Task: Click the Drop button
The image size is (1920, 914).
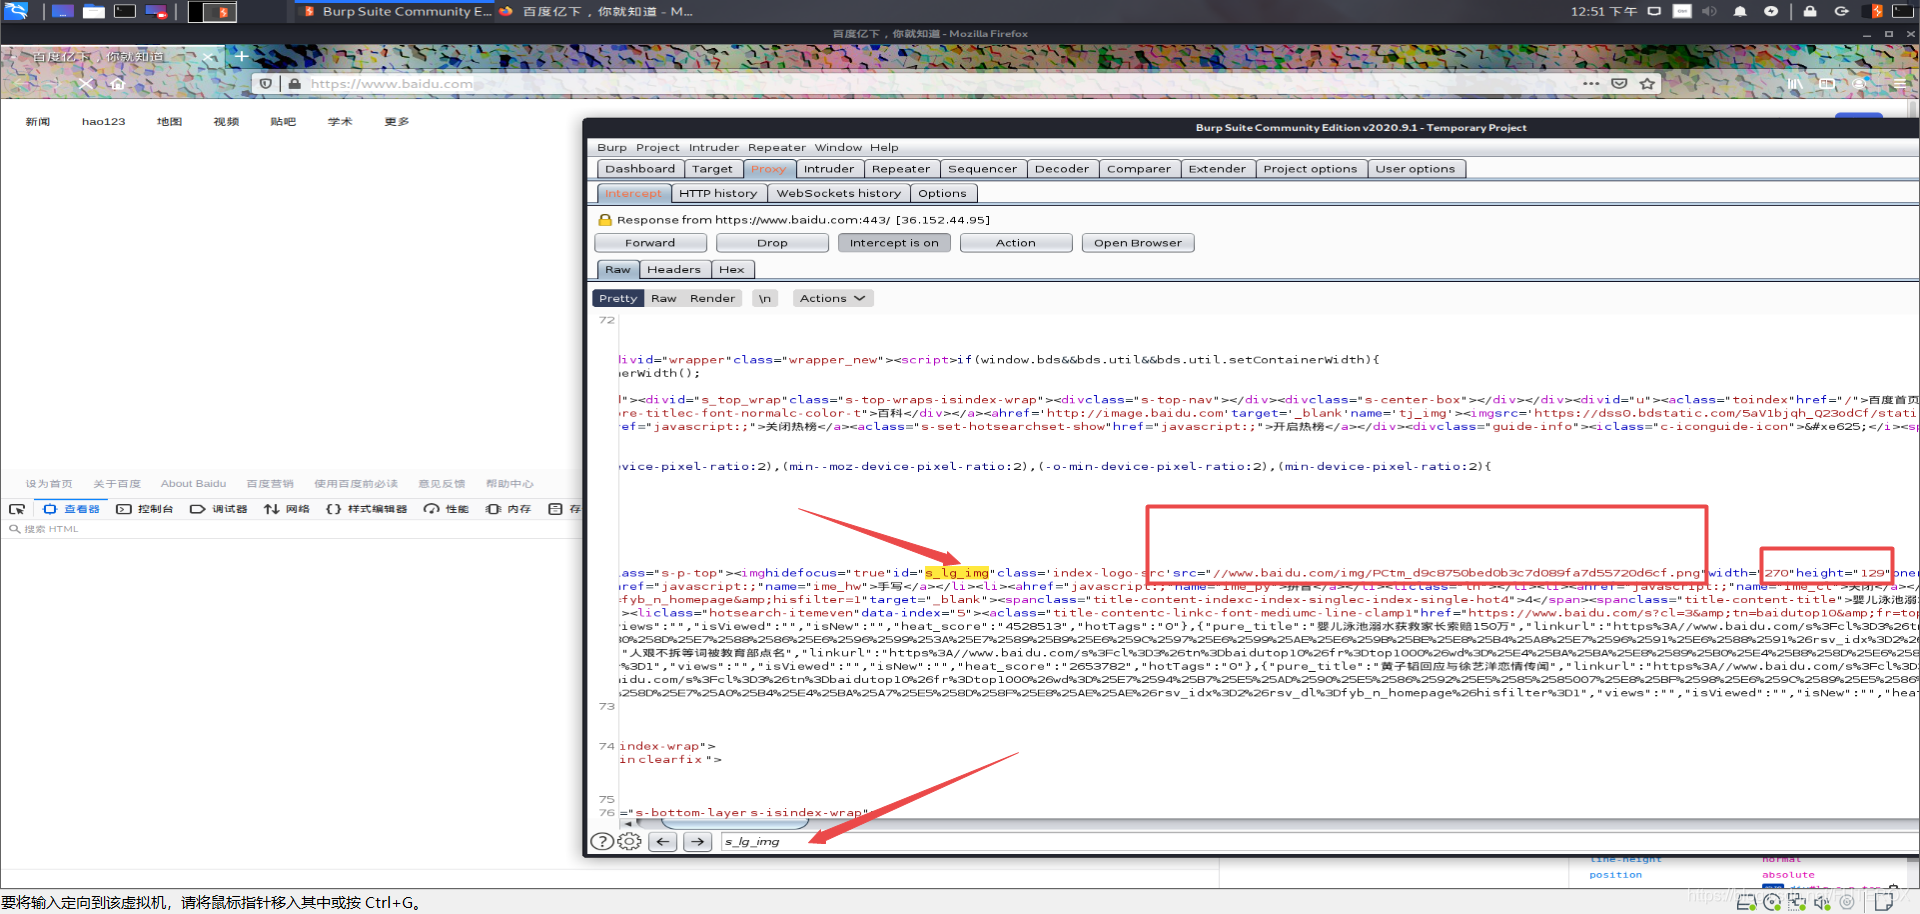Action: [772, 243]
